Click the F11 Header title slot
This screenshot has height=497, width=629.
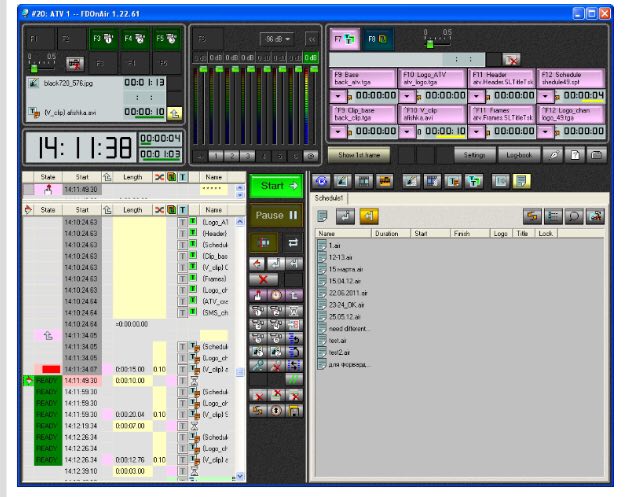tap(501, 78)
